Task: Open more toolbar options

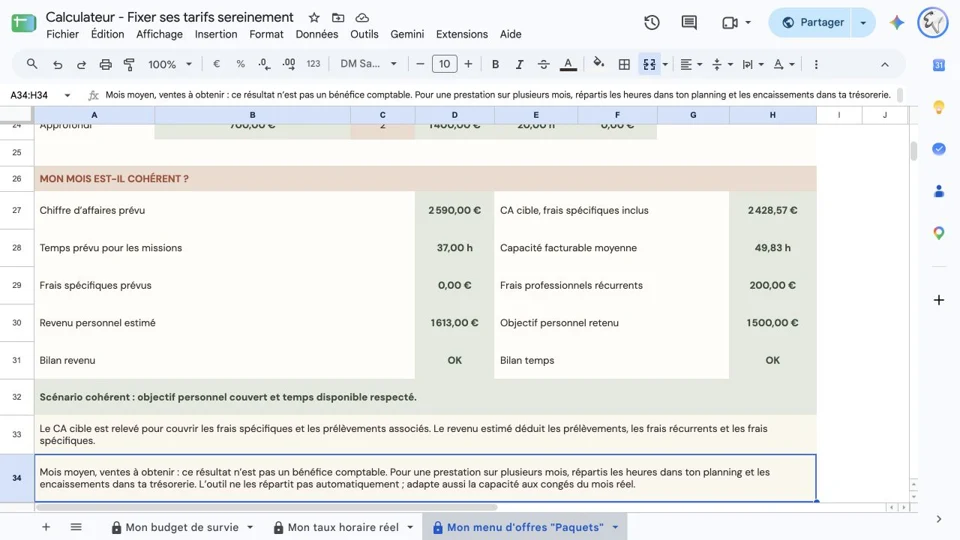Action: click(816, 64)
